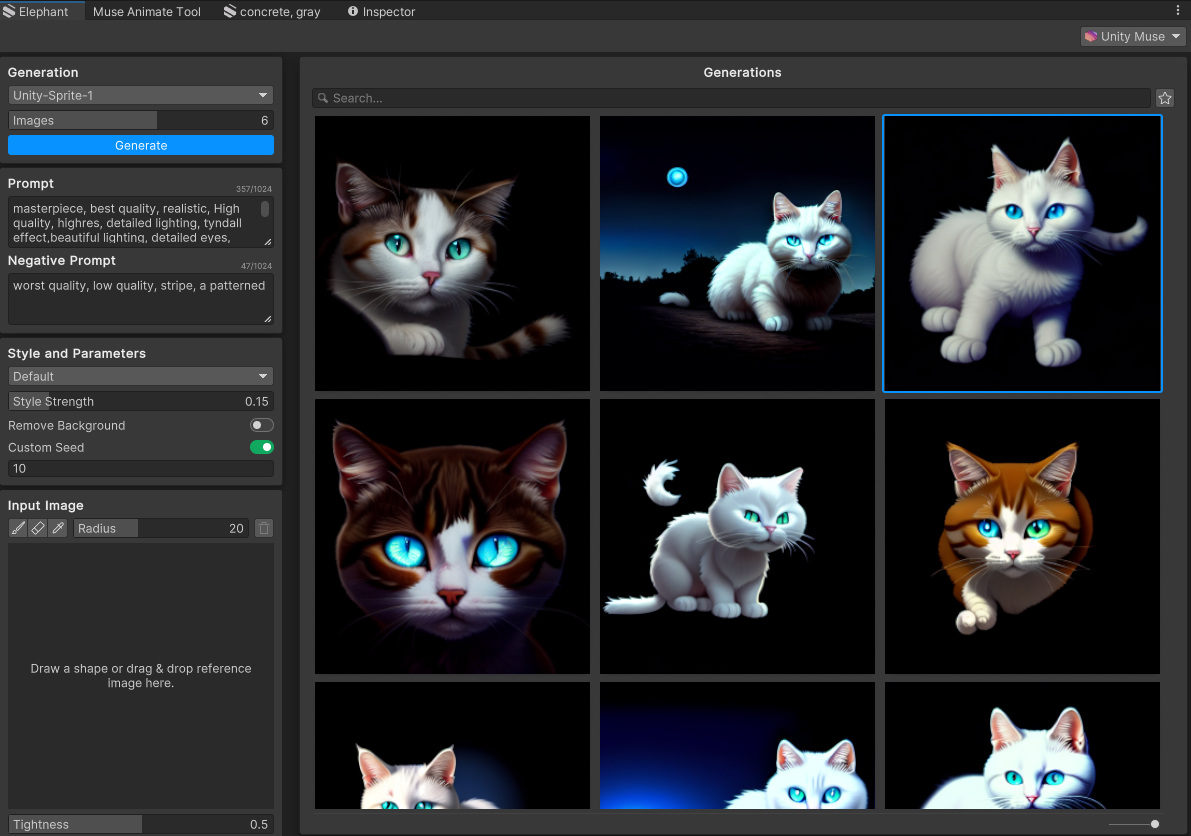Viewport: 1191px width, 836px height.
Task: Adjust the Radius slider
Action: tap(161, 528)
